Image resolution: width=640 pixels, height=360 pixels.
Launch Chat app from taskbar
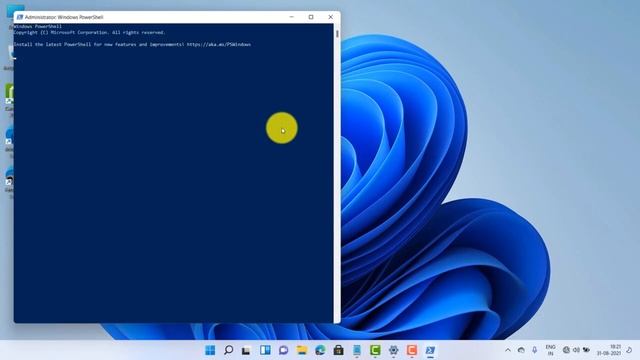pos(284,350)
